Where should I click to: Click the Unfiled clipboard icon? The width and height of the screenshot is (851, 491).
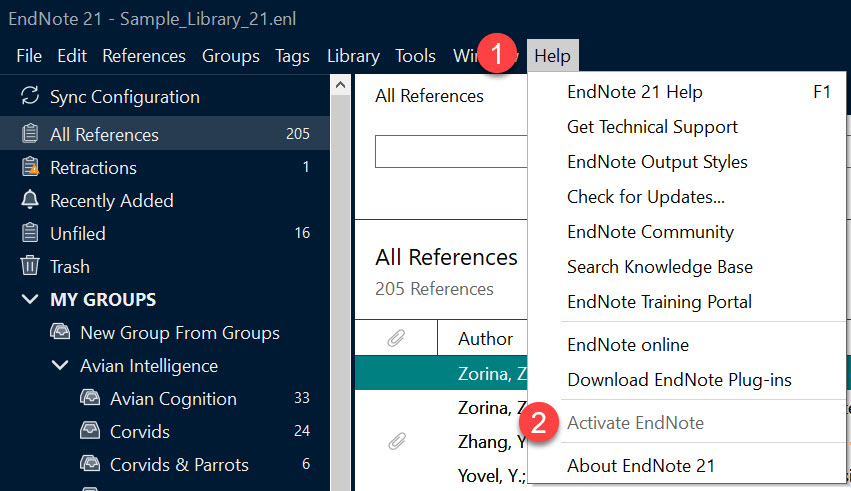[x=30, y=233]
